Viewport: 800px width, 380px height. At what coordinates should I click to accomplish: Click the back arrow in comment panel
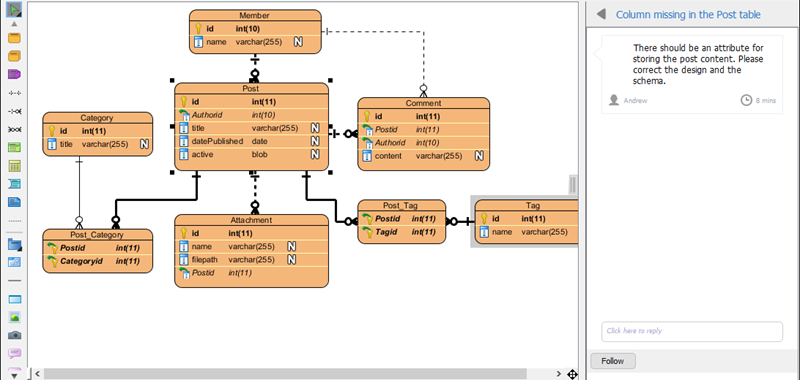pyautogui.click(x=602, y=14)
